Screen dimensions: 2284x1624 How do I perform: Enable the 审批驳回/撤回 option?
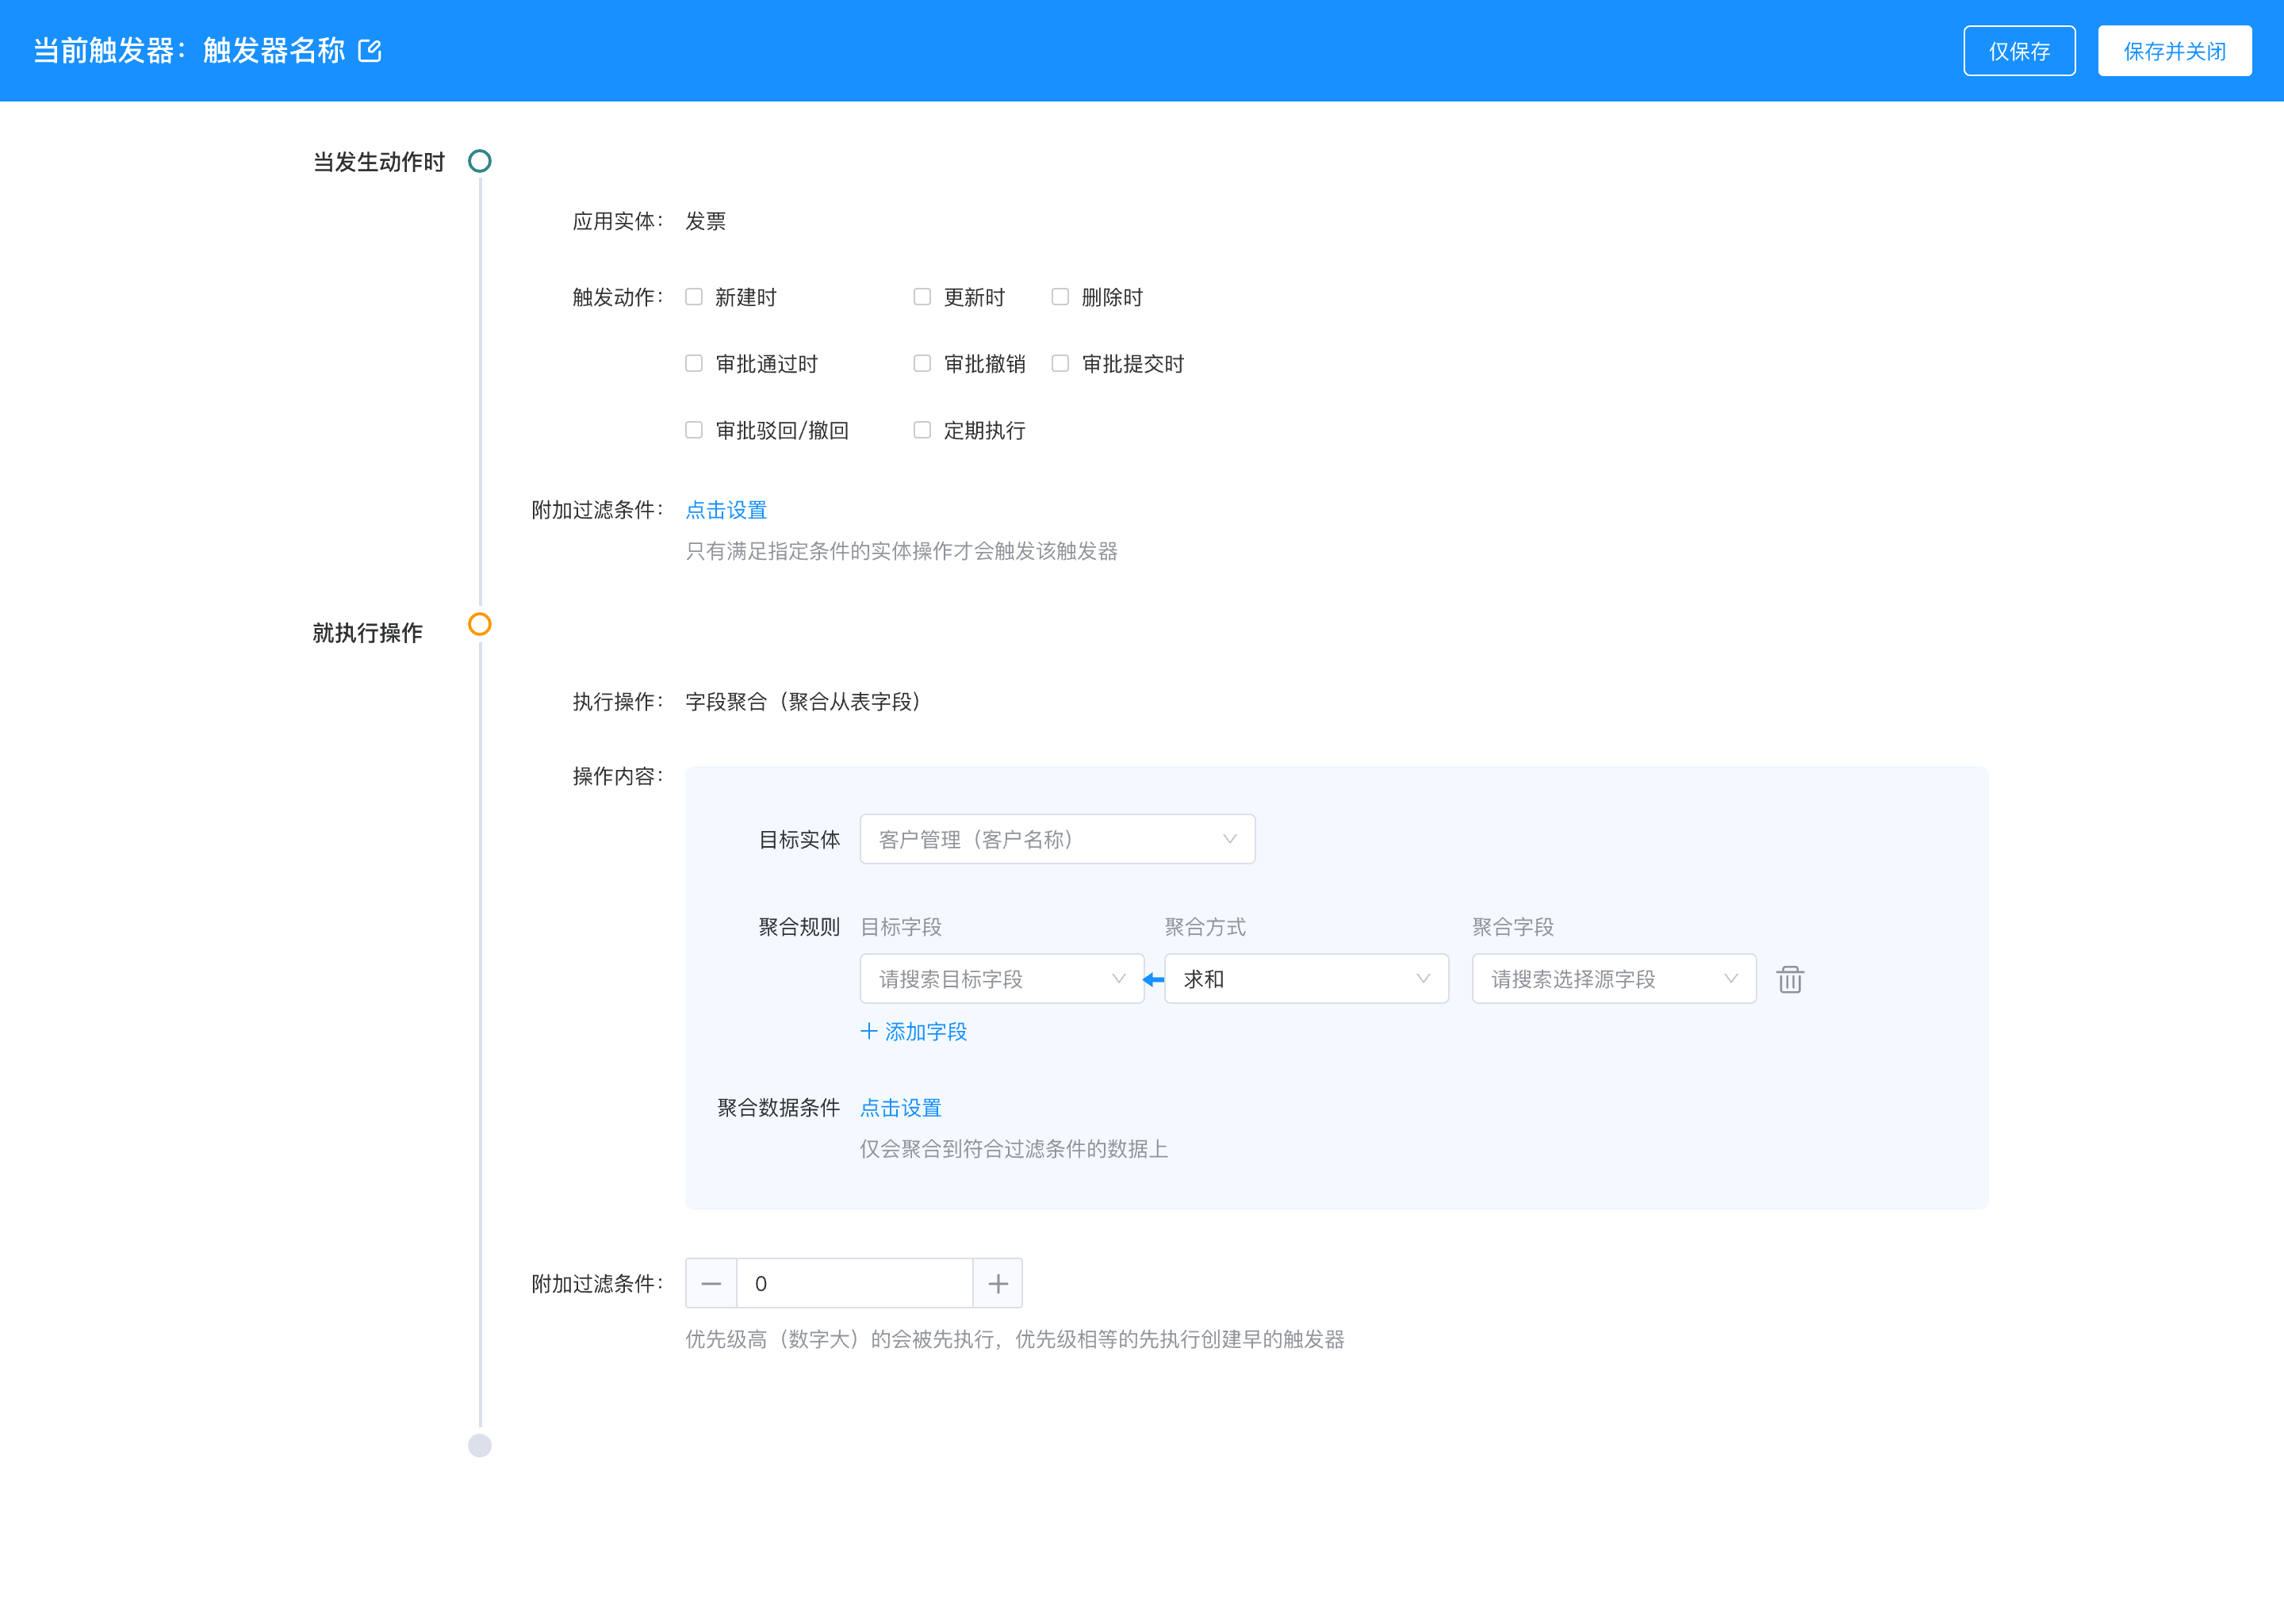pos(694,429)
